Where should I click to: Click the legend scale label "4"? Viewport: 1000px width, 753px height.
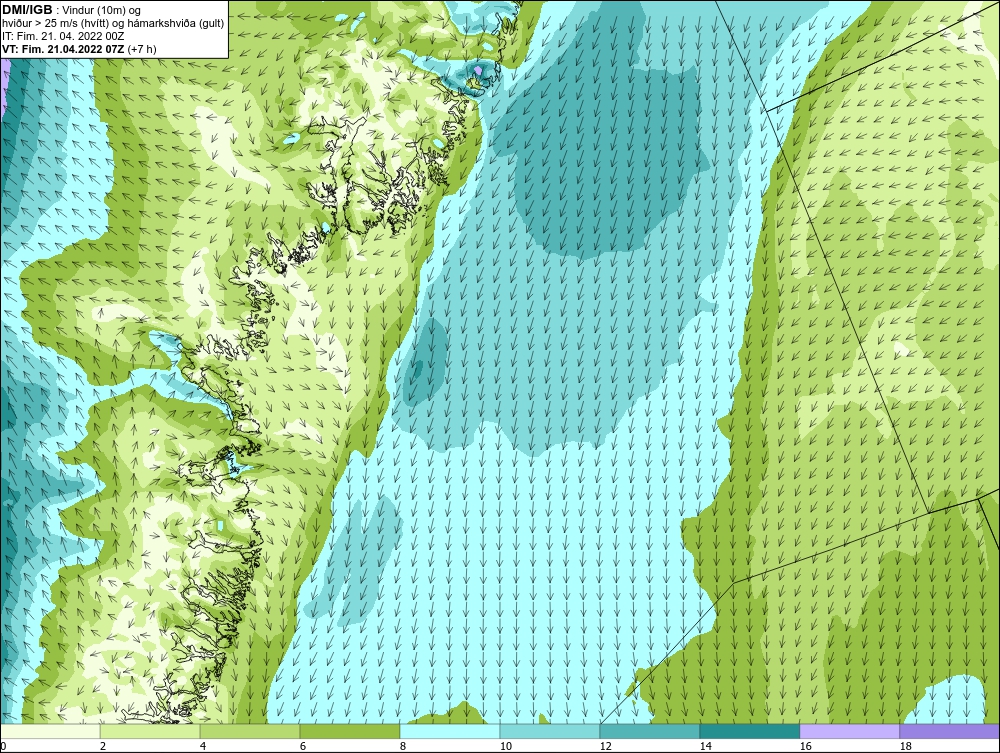(x=203, y=746)
